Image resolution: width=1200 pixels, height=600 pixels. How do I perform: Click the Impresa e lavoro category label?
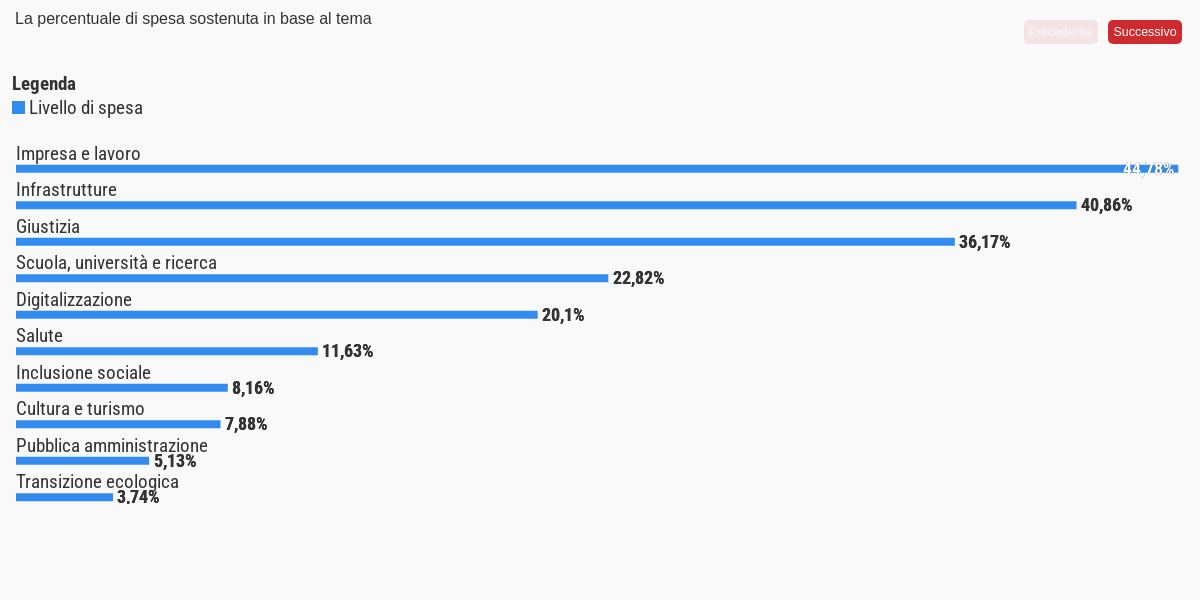point(78,154)
